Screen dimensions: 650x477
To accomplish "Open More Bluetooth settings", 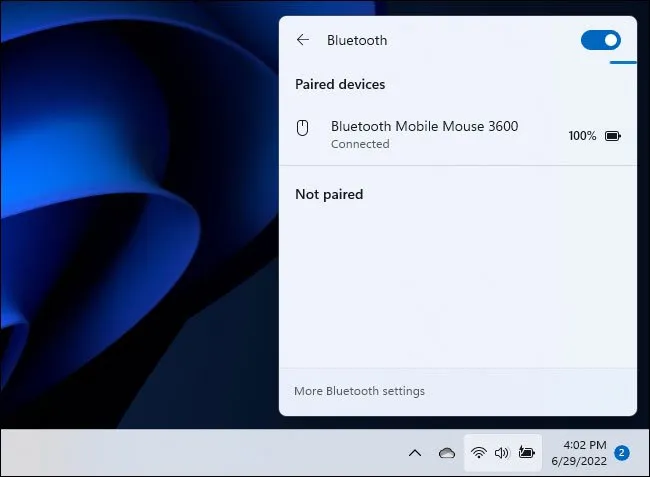I will coord(359,391).
